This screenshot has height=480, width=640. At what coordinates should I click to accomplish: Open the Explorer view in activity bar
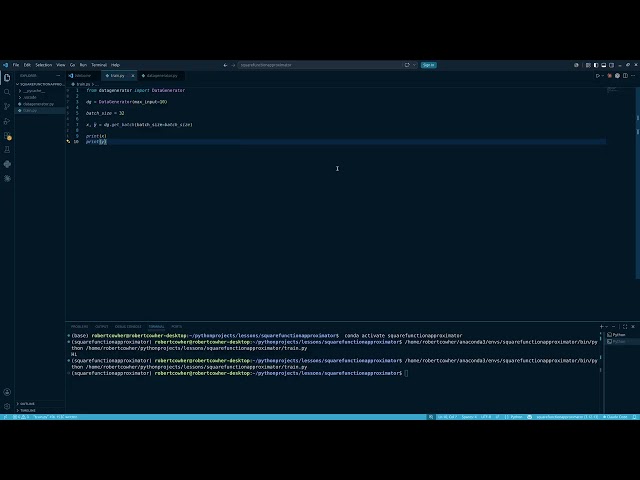click(7, 78)
